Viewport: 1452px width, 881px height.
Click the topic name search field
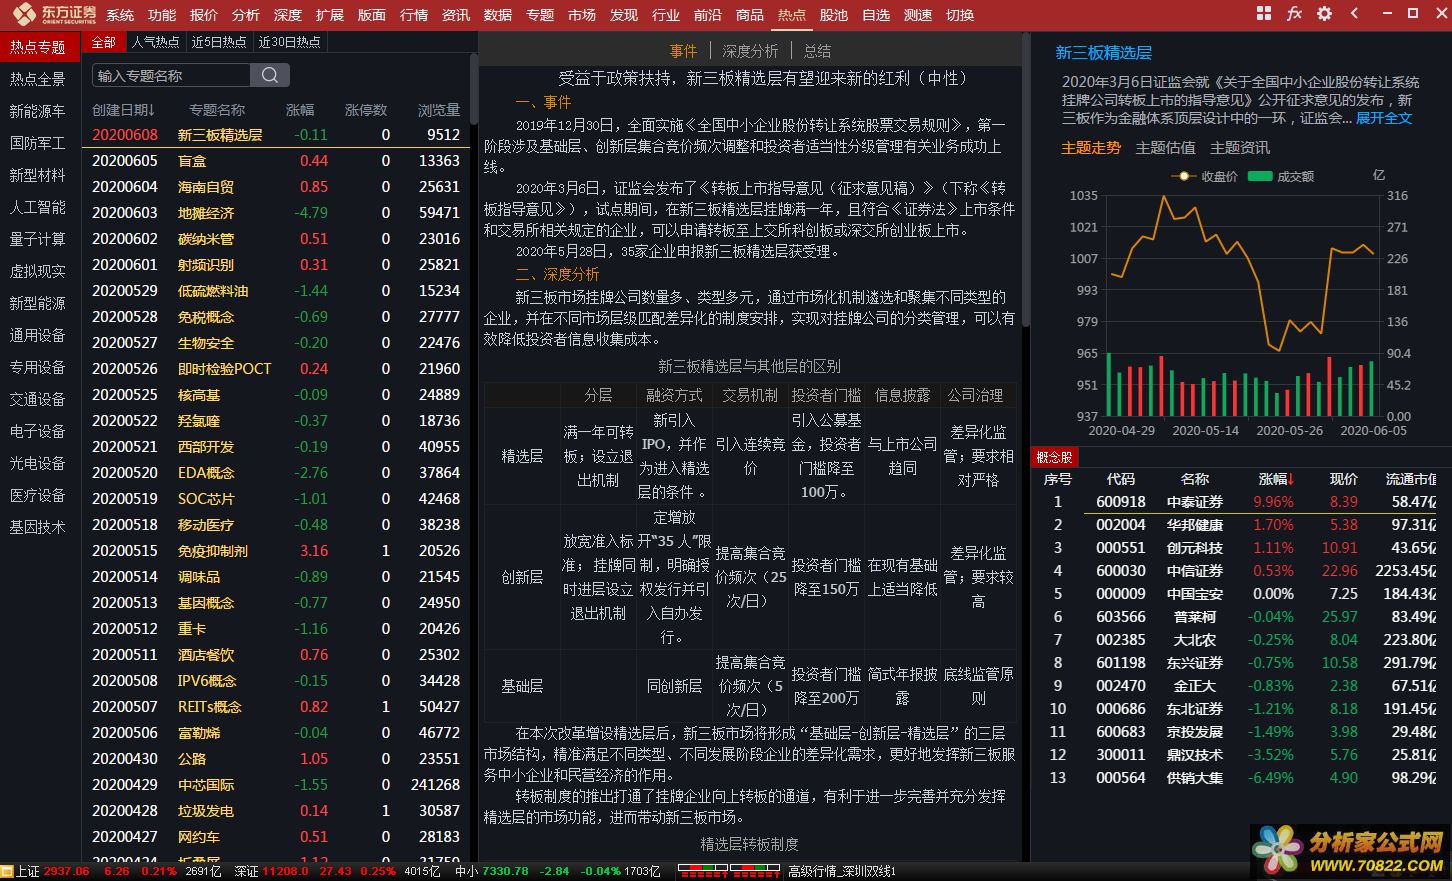pyautogui.click(x=171, y=75)
